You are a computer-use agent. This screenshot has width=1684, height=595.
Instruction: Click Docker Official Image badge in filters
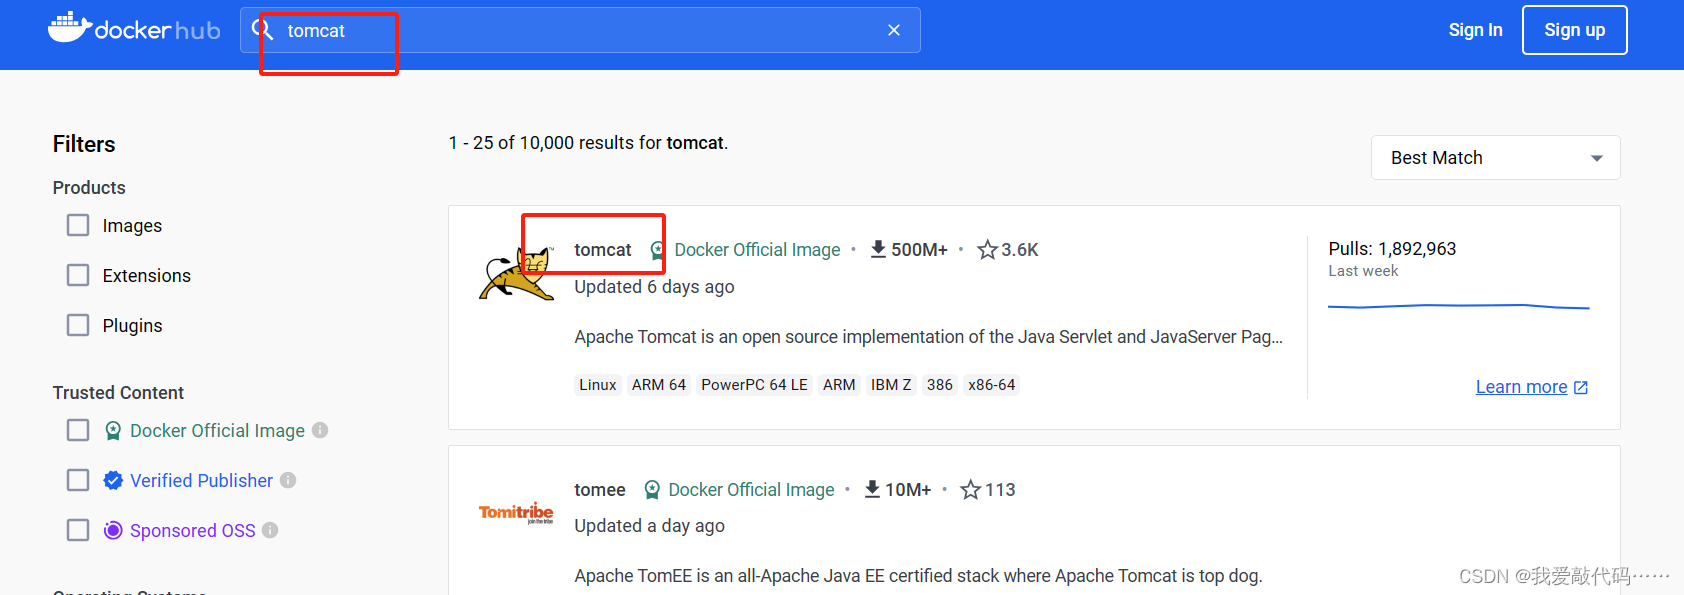tap(113, 430)
